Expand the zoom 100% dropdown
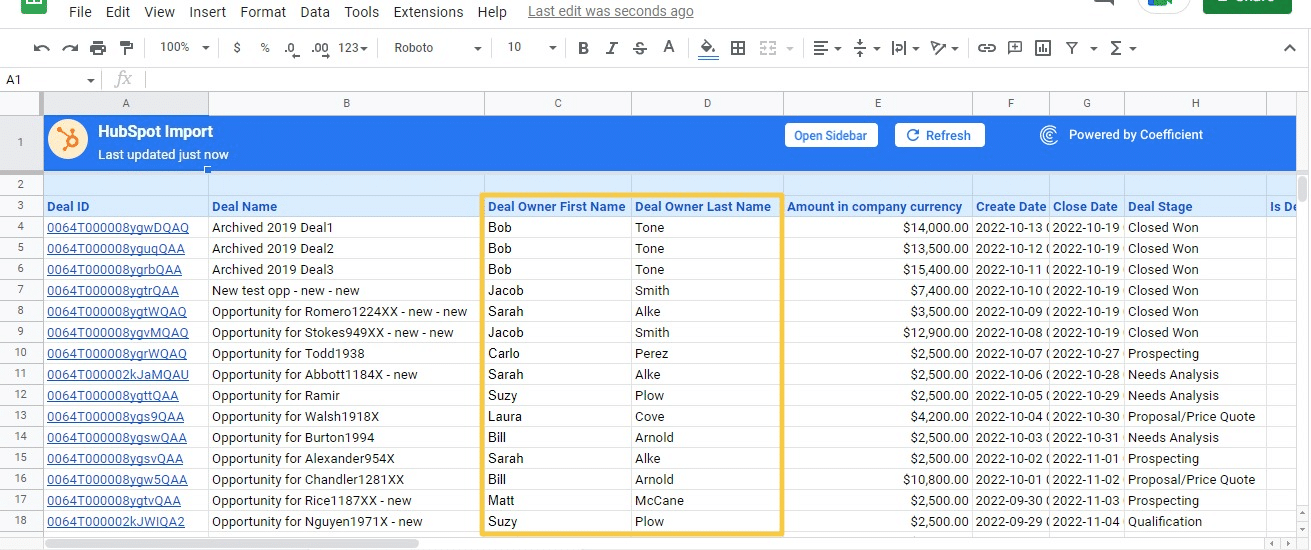Viewport: 1311px width, 550px height. 185,48
